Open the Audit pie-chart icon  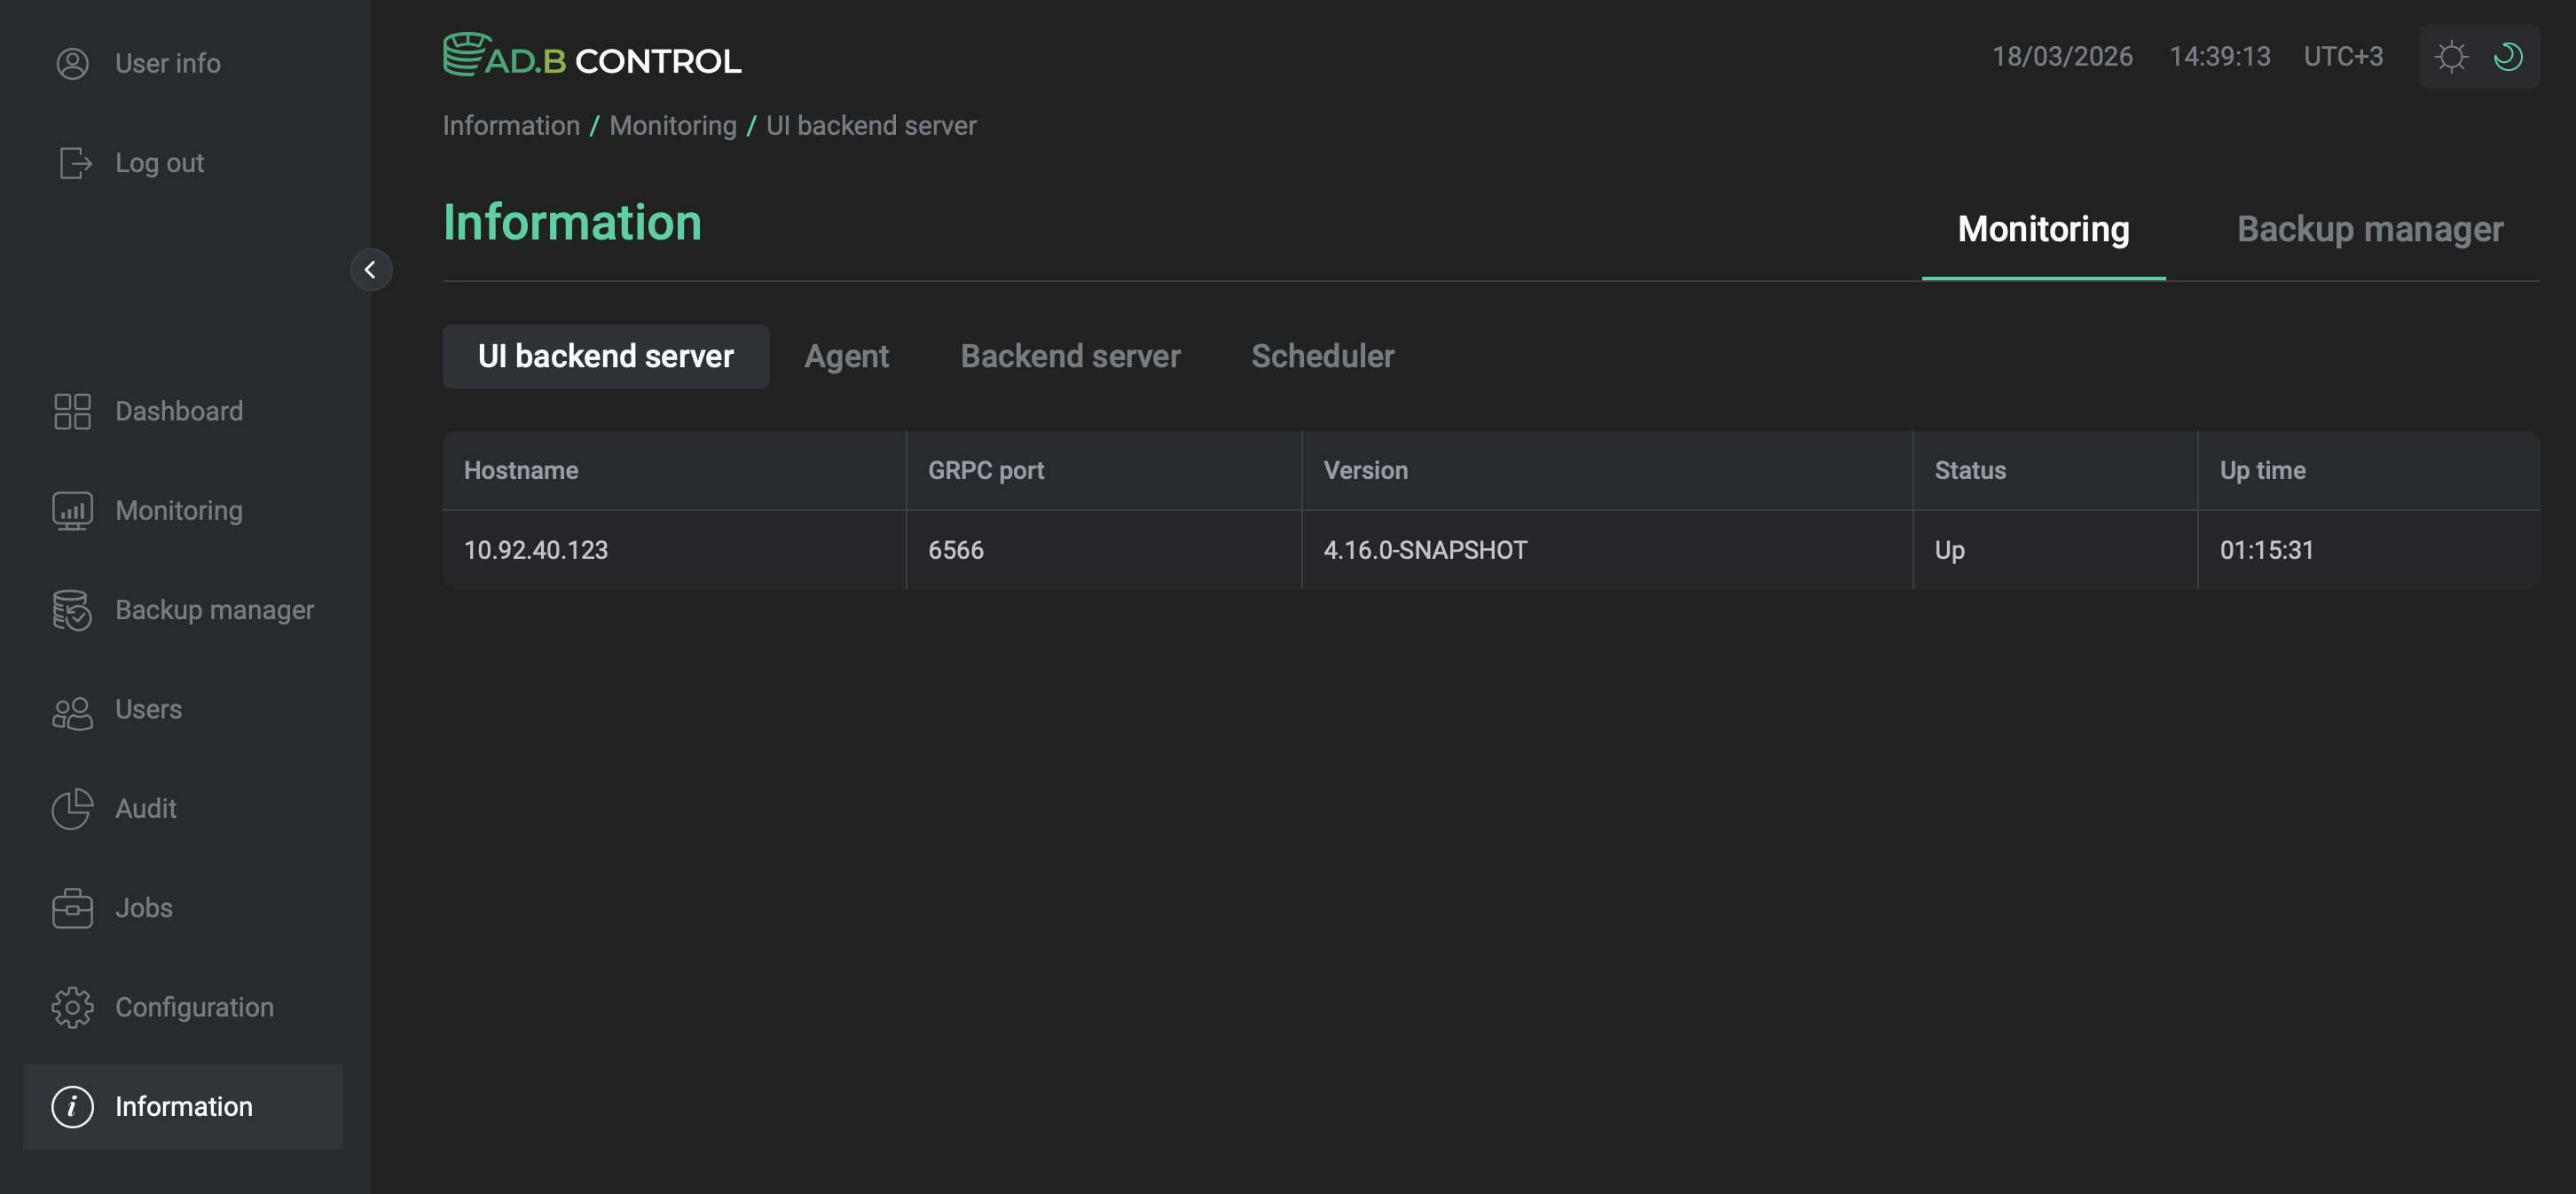71,808
